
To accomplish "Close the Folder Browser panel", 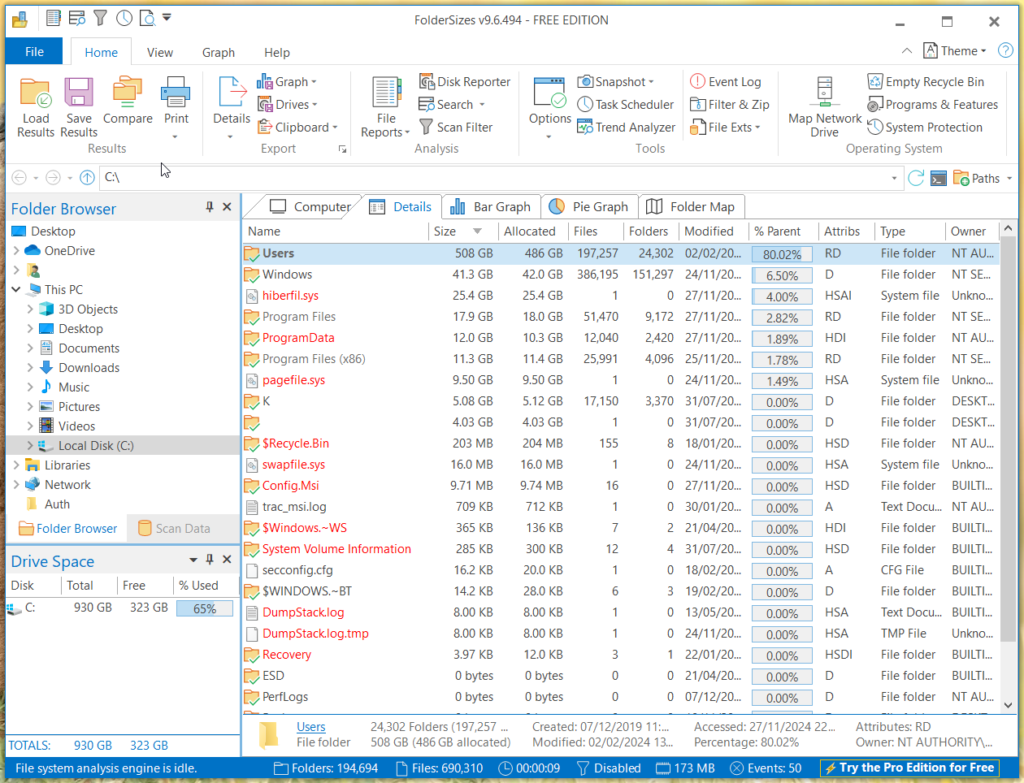I will click(x=227, y=207).
